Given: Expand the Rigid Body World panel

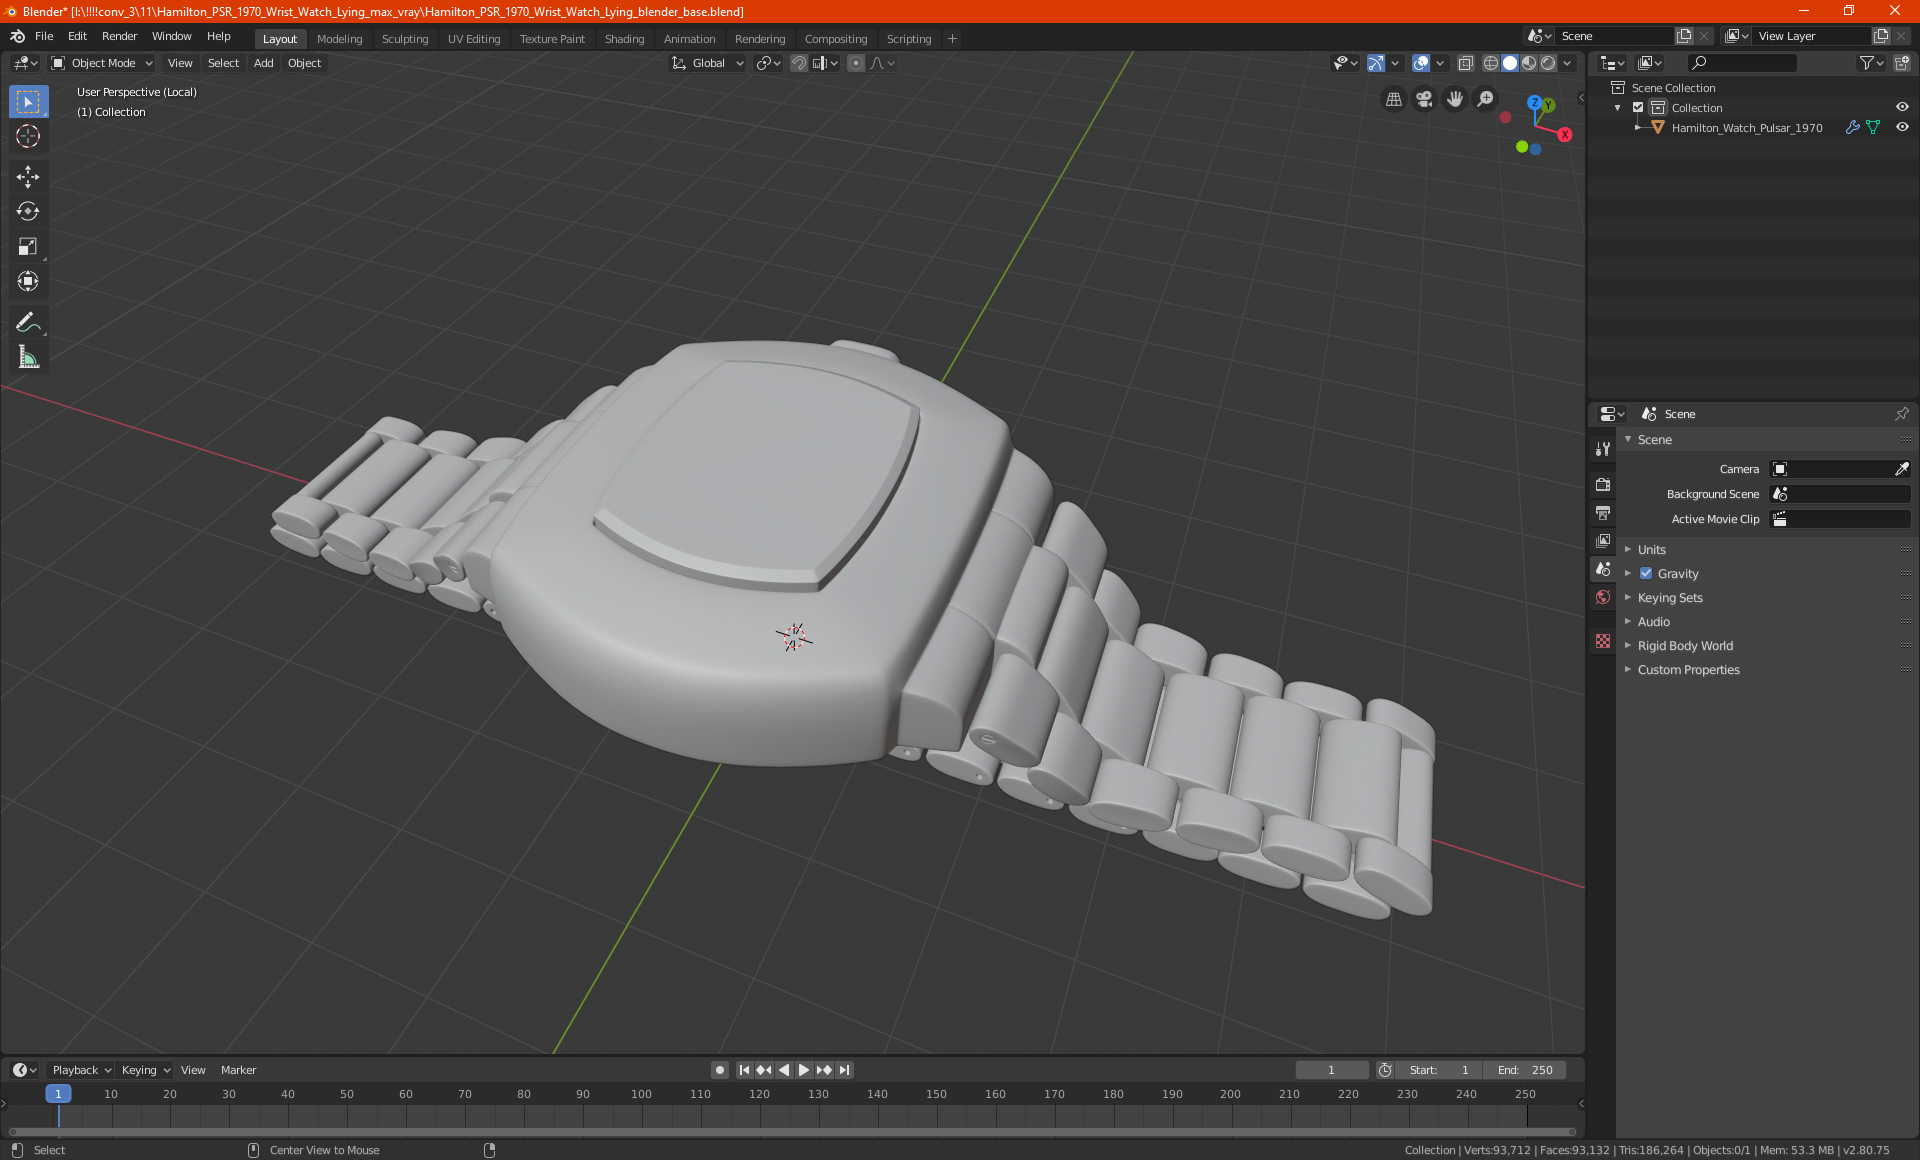Looking at the screenshot, I should click(1685, 646).
